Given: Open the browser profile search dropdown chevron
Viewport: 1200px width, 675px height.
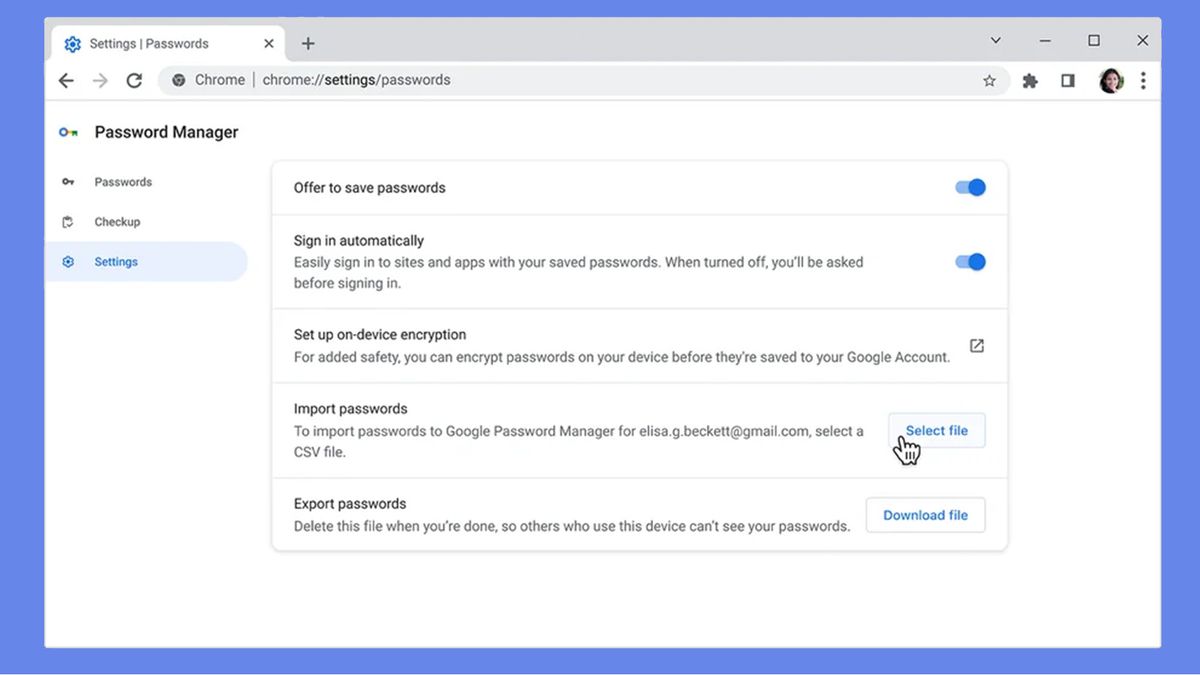Looking at the screenshot, I should tap(995, 40).
